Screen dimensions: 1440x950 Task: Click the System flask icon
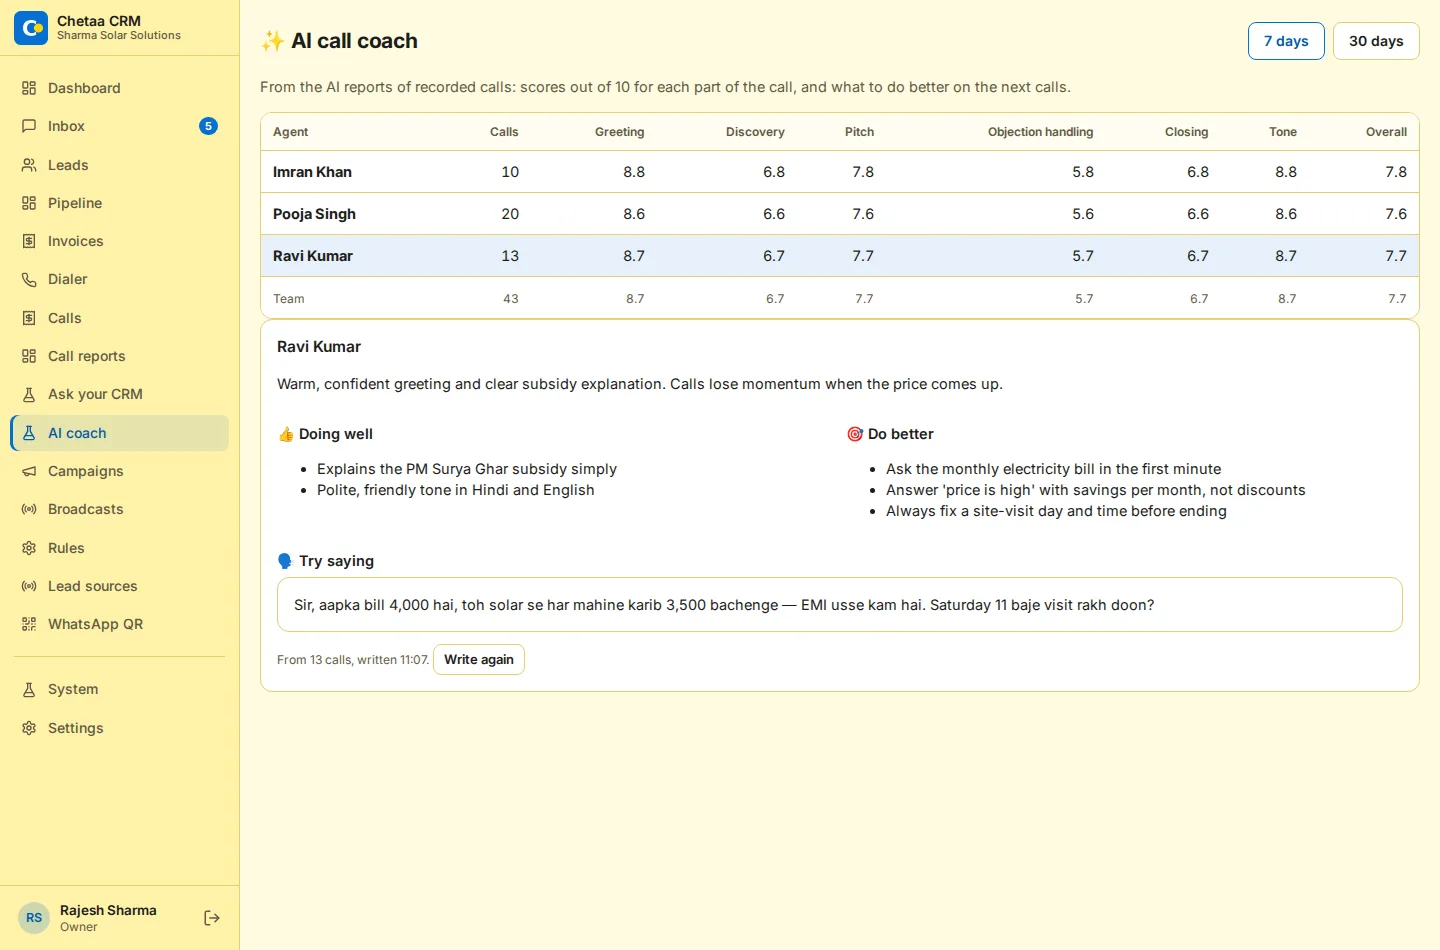coord(29,689)
